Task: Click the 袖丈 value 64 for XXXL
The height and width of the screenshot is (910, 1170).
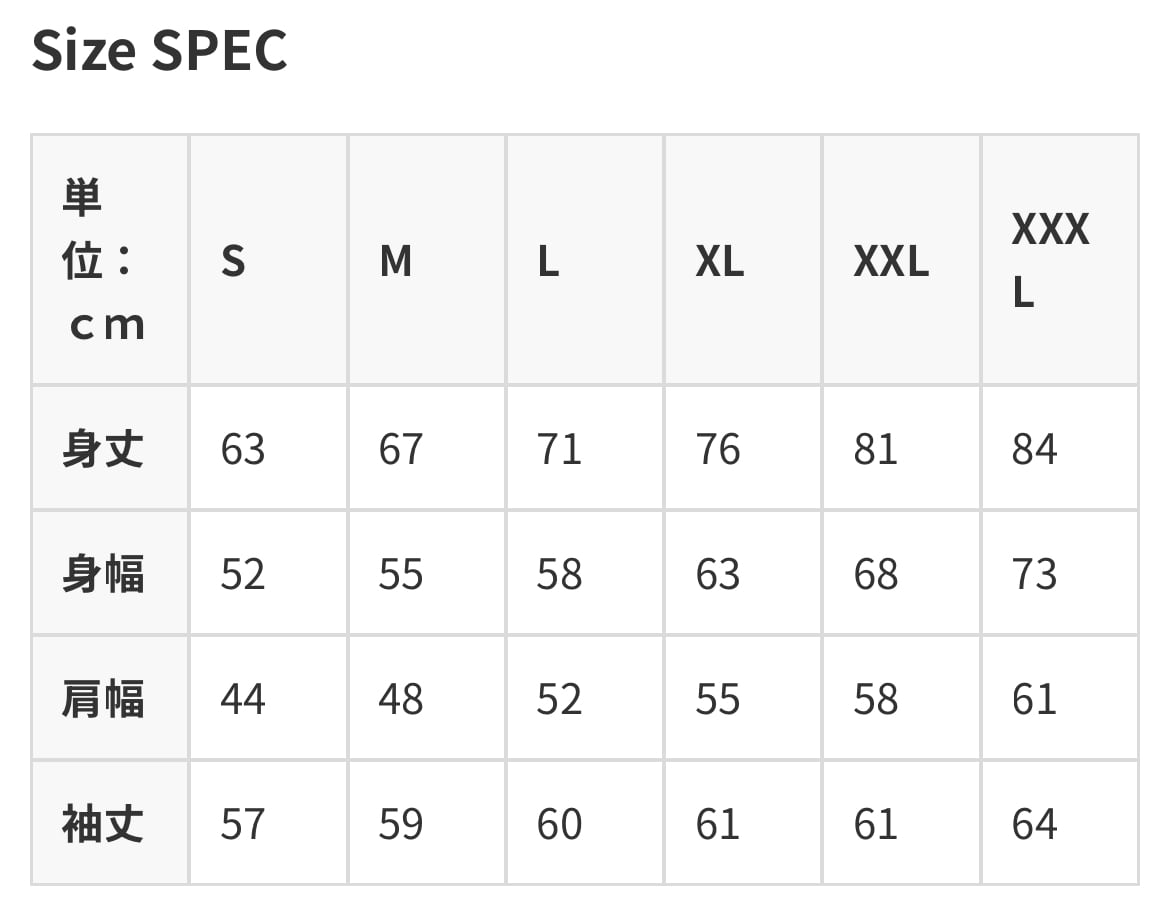Action: 1034,824
